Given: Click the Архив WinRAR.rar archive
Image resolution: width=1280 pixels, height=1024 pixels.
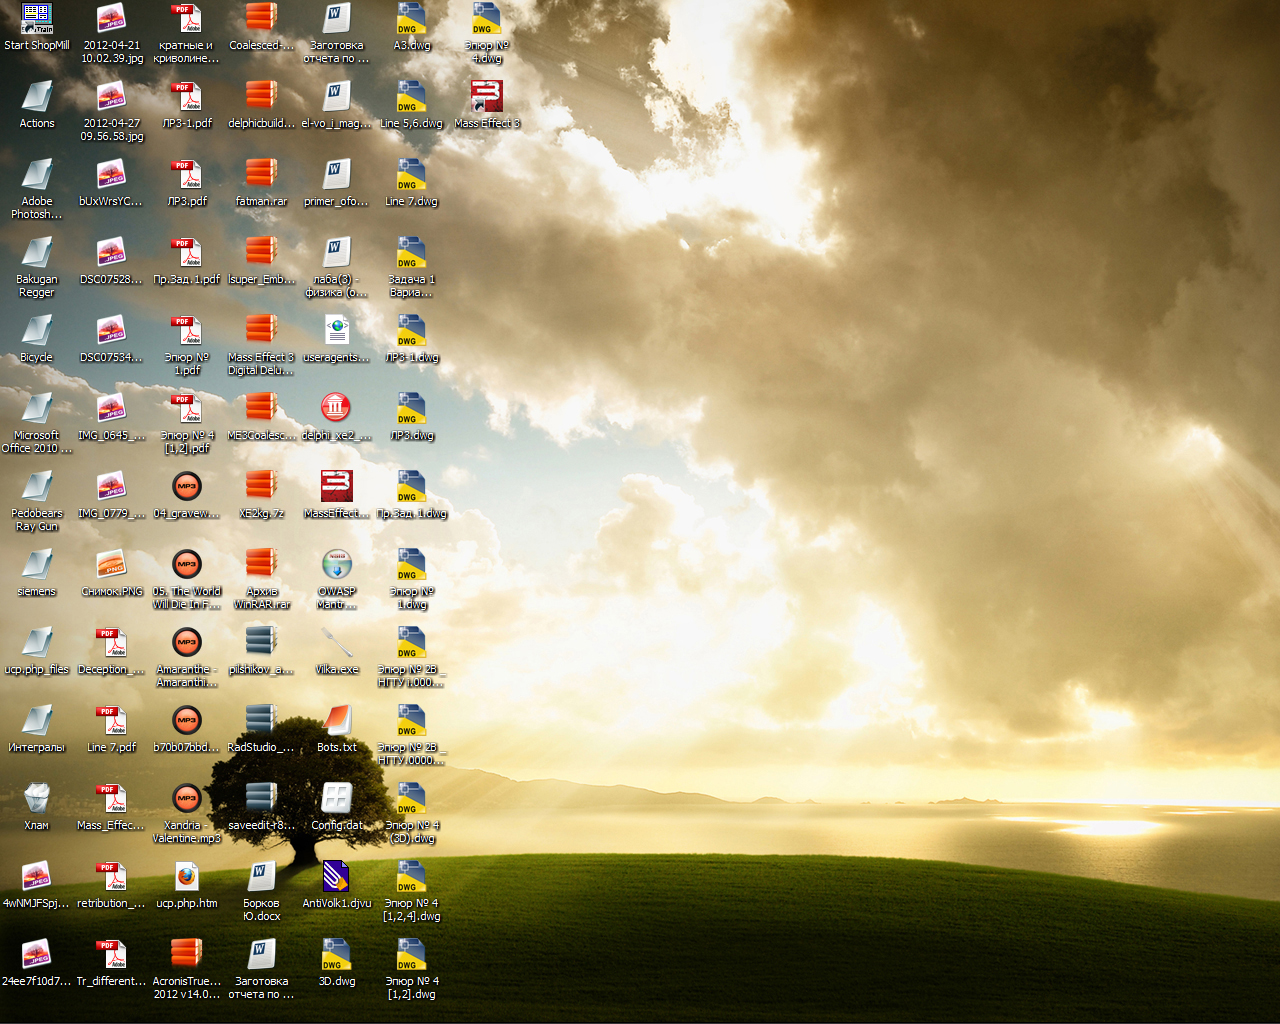Looking at the screenshot, I should pyautogui.click(x=262, y=579).
